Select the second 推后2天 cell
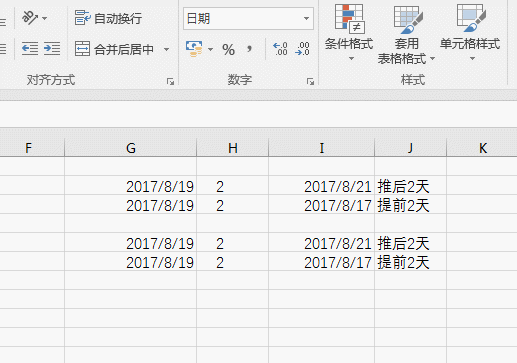517x363 pixels. click(x=410, y=243)
